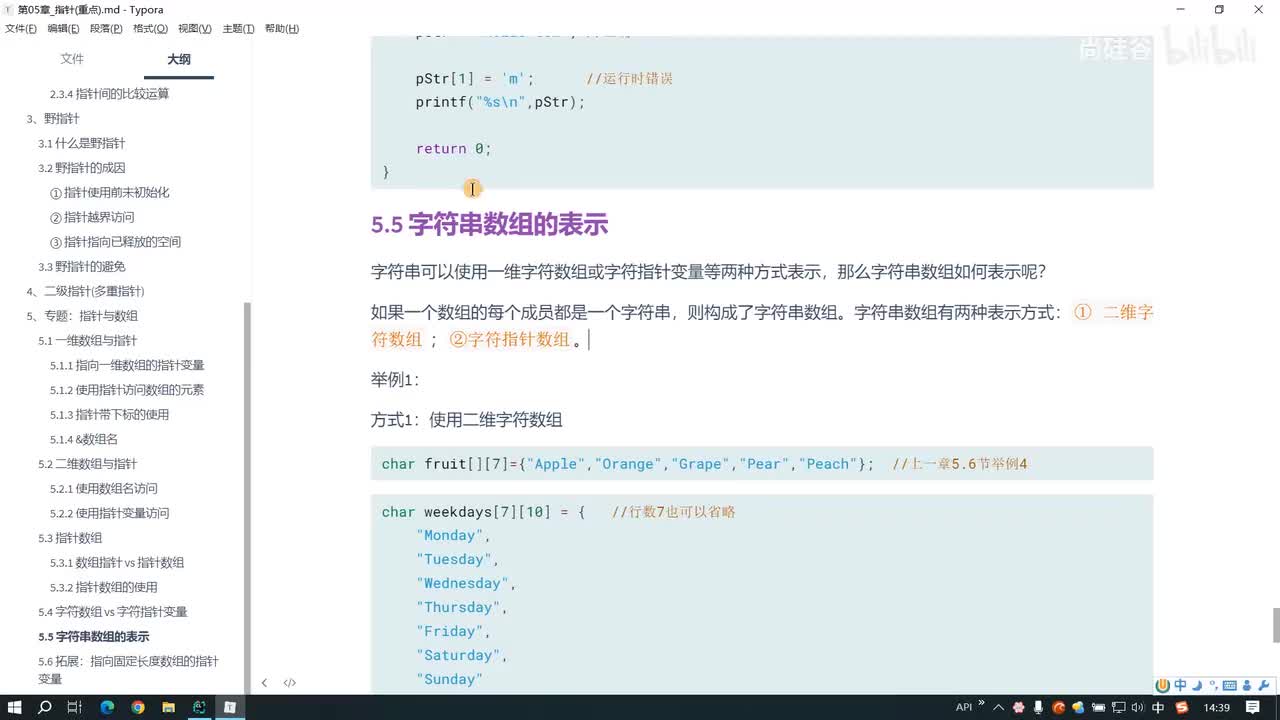The height and width of the screenshot is (720, 1280).
Task: Show hidden tray icons chevron
Action: (x=998, y=707)
